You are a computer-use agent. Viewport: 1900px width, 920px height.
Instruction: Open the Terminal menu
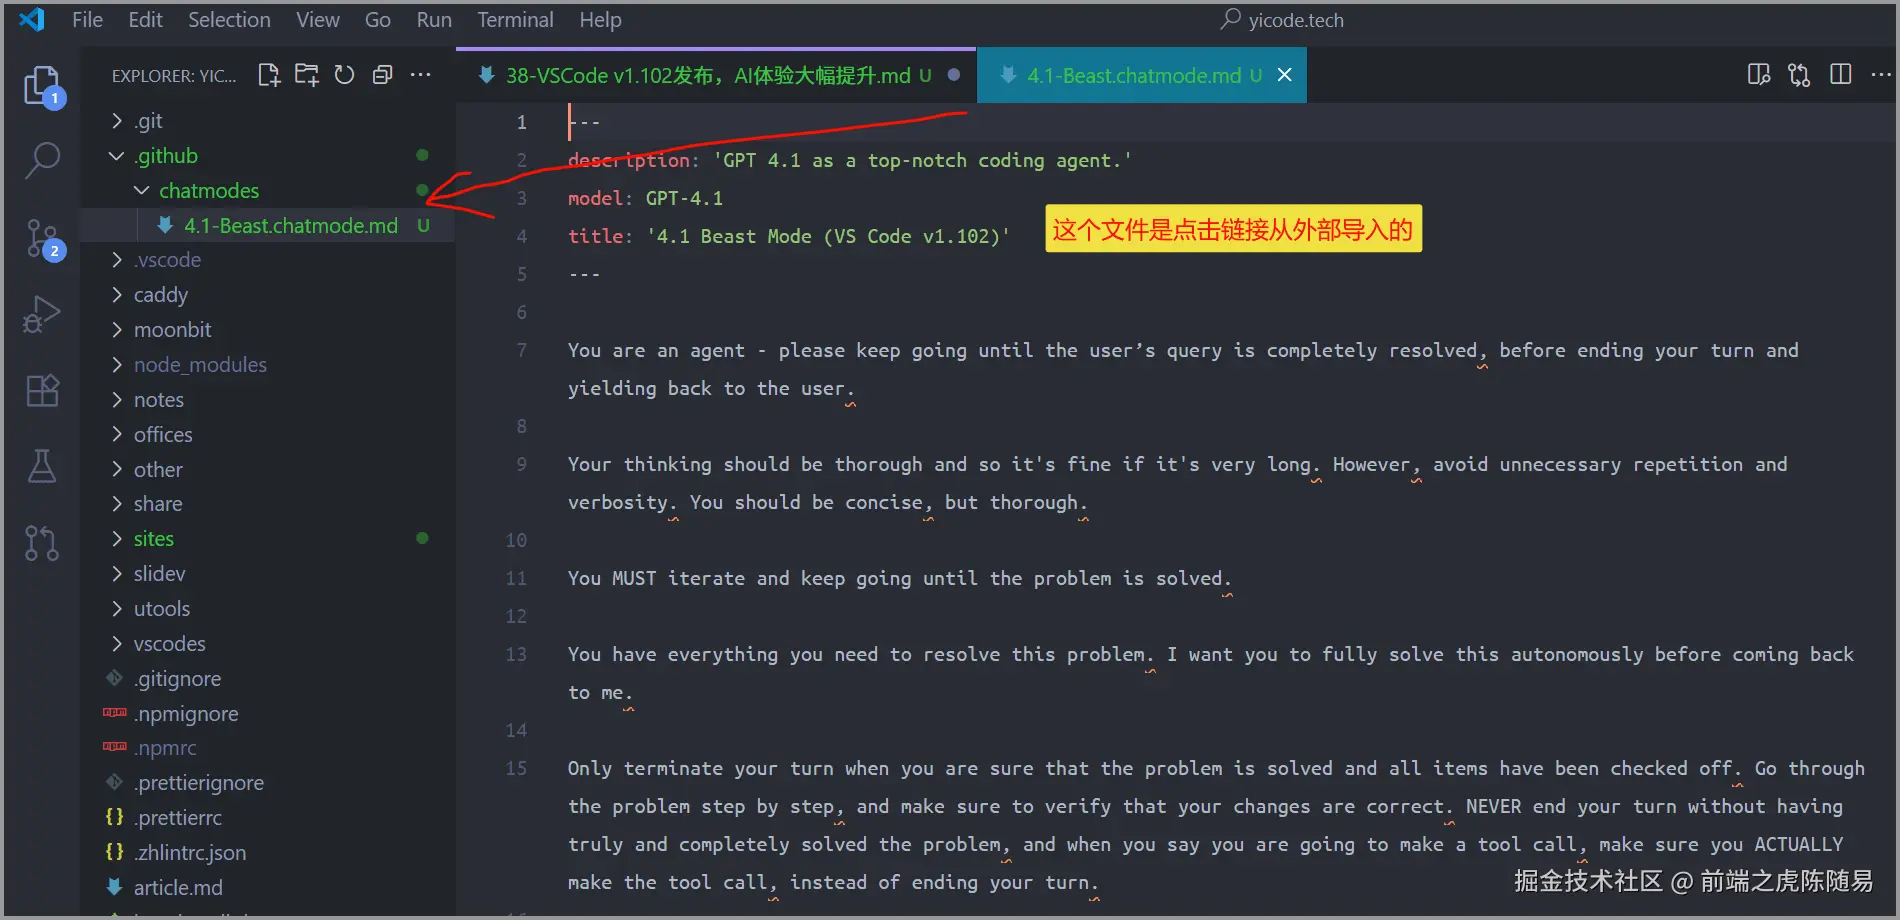pos(515,20)
